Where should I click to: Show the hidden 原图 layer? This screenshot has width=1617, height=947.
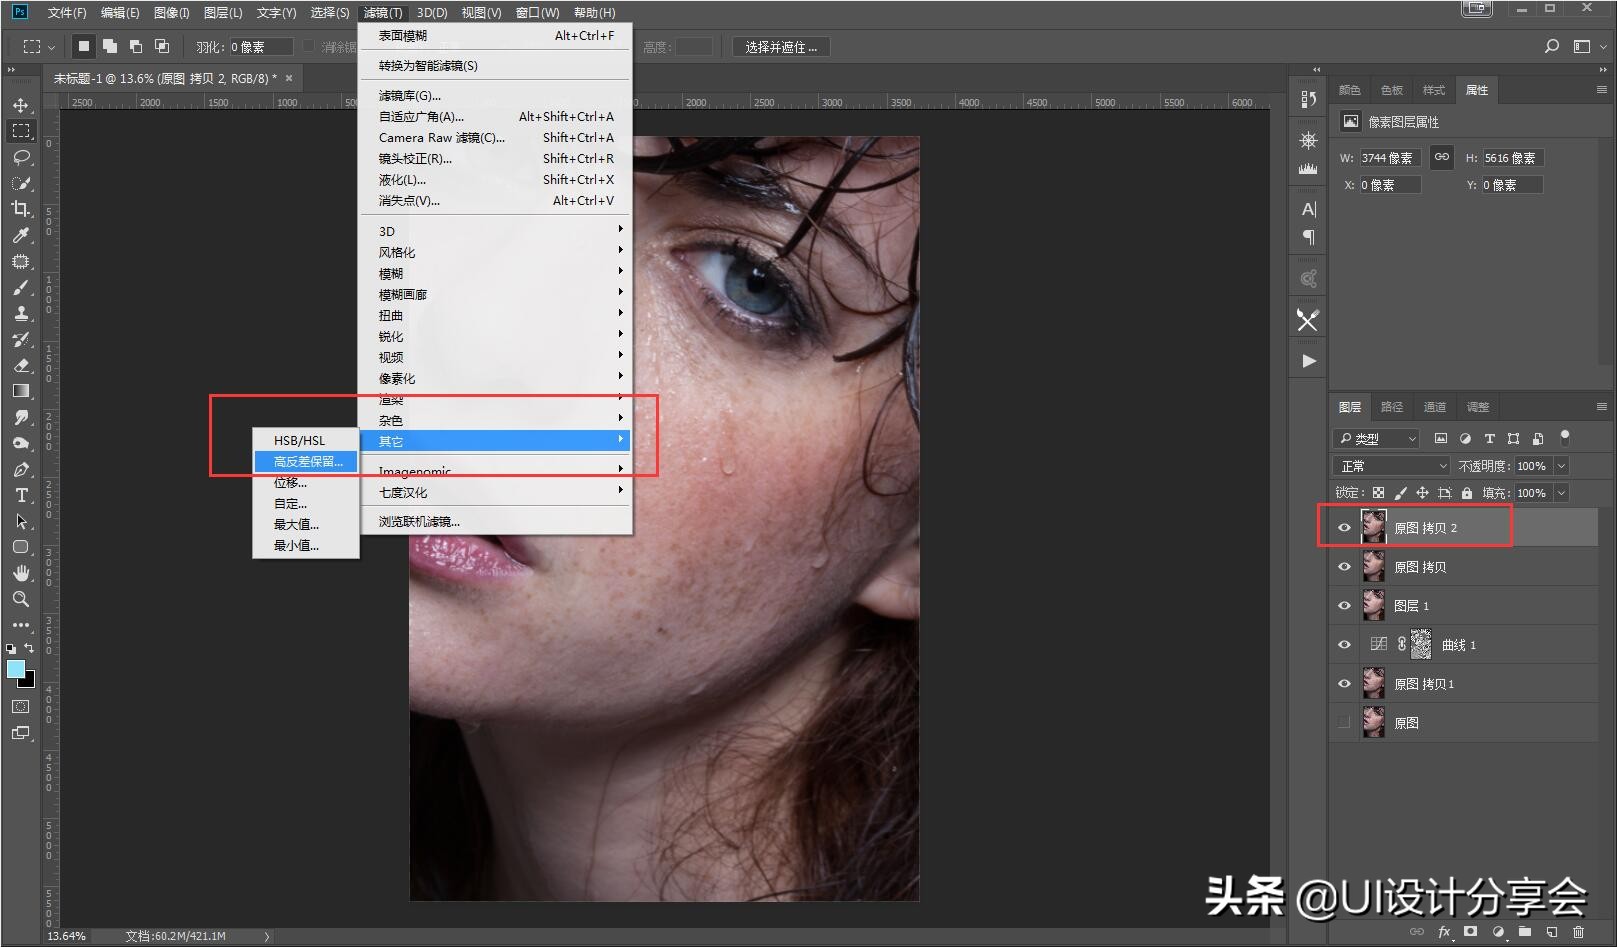point(1344,722)
